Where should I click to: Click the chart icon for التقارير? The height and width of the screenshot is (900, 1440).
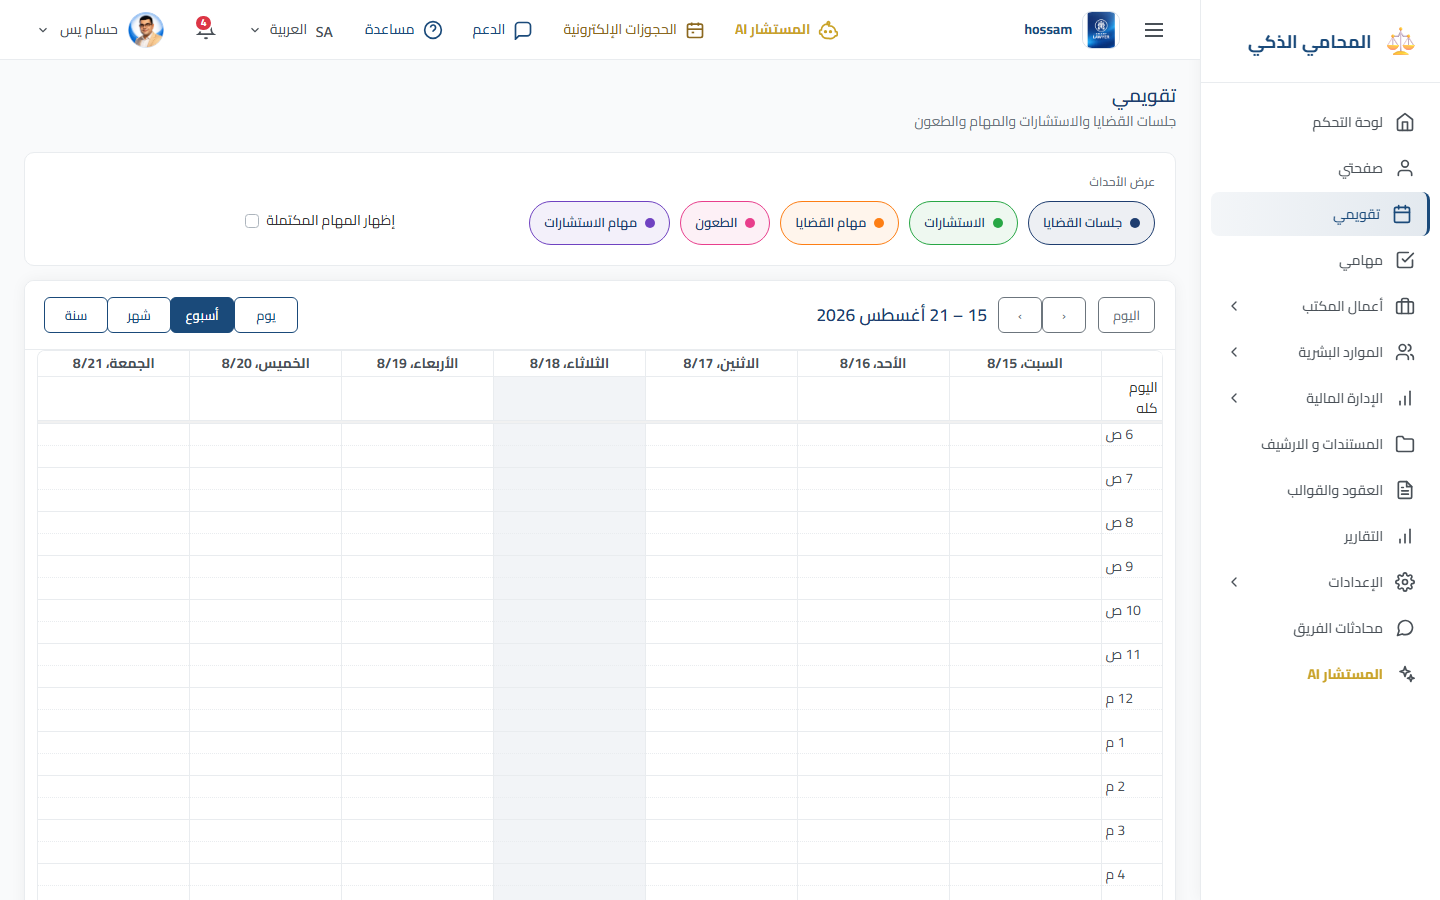click(x=1405, y=536)
